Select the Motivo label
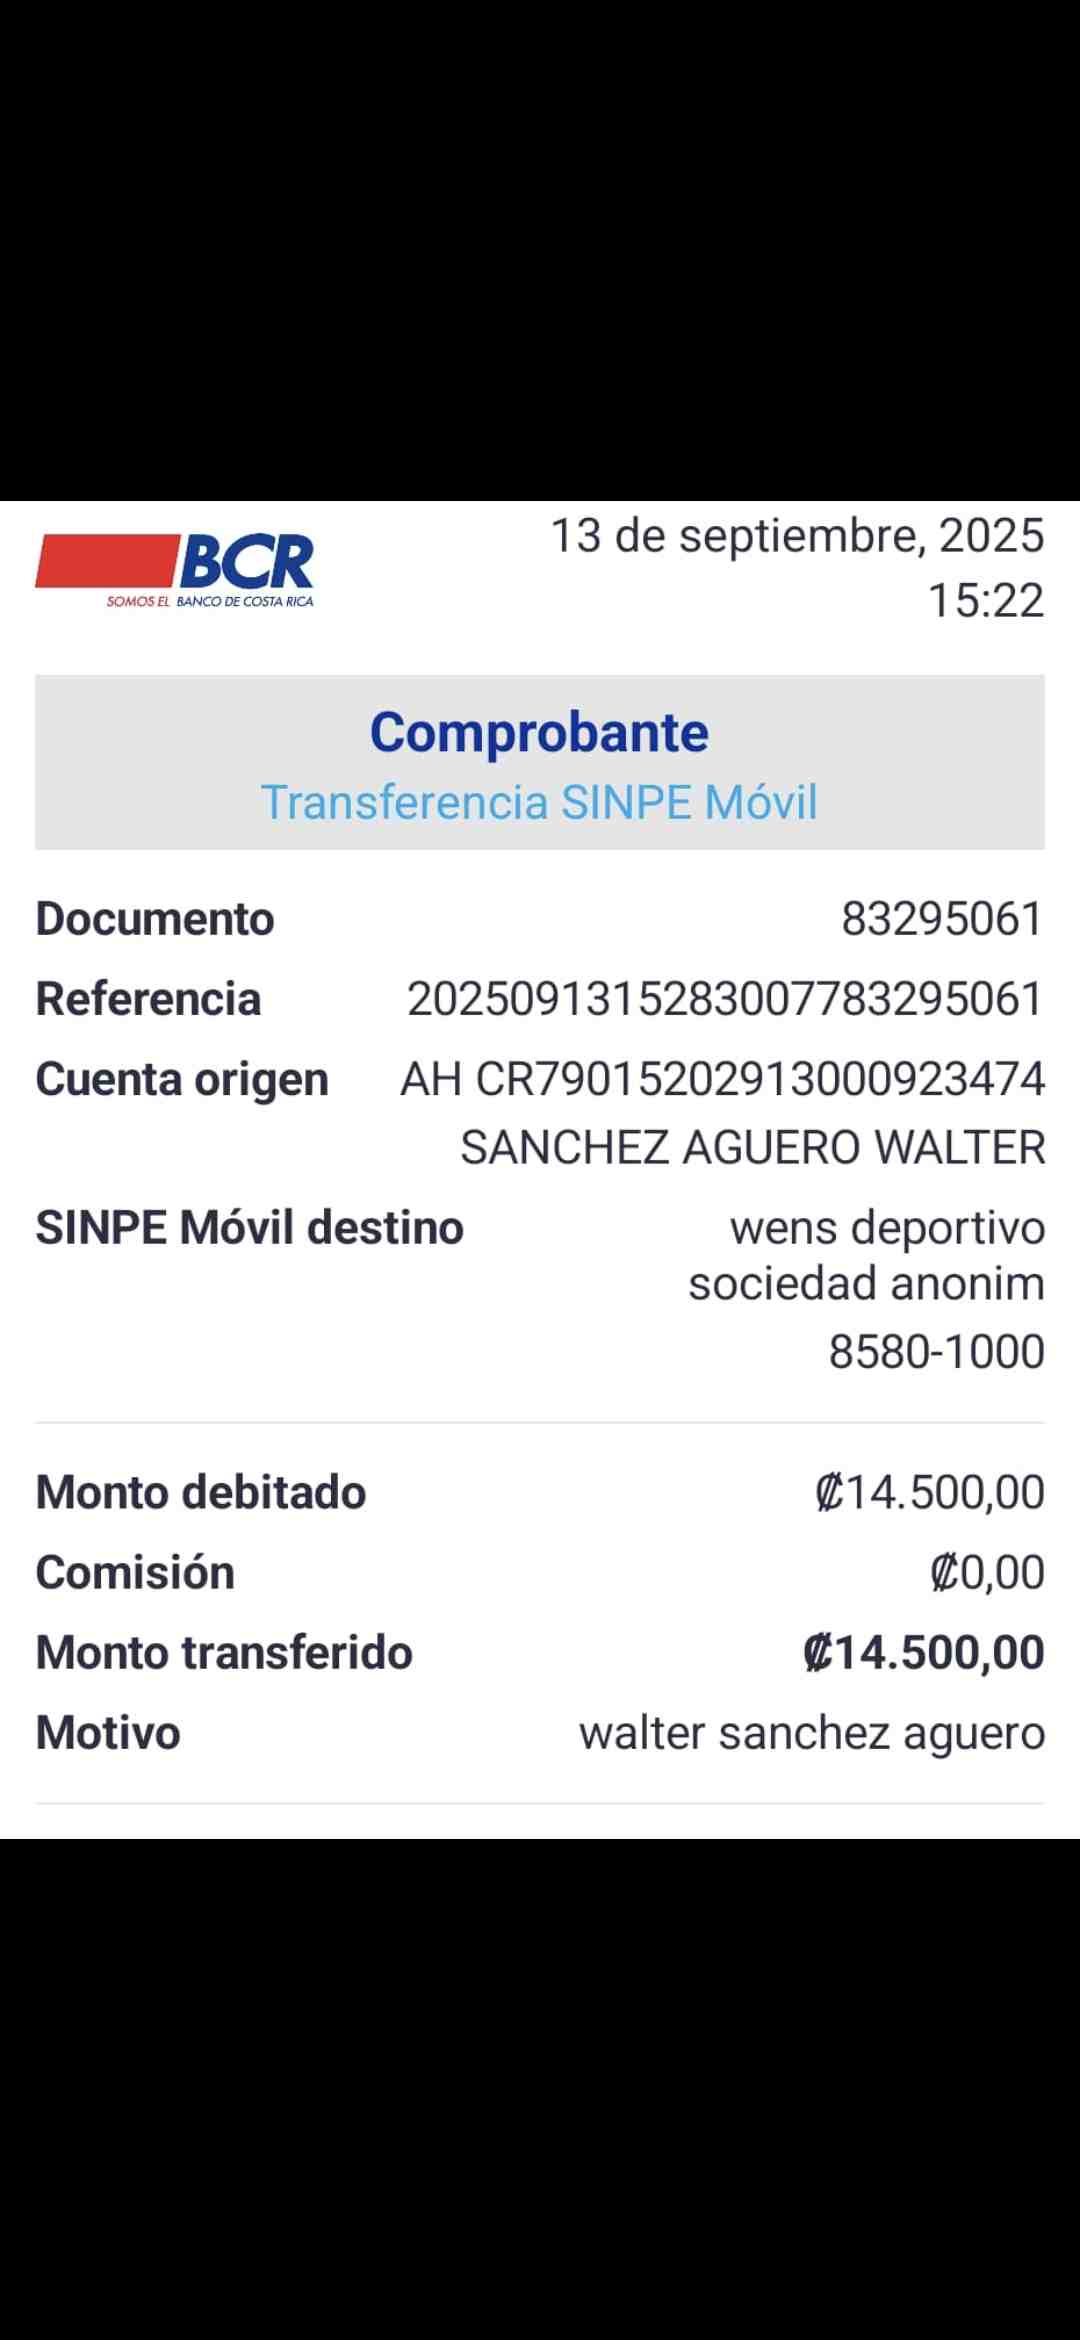This screenshot has height=2340, width=1080. click(108, 1733)
